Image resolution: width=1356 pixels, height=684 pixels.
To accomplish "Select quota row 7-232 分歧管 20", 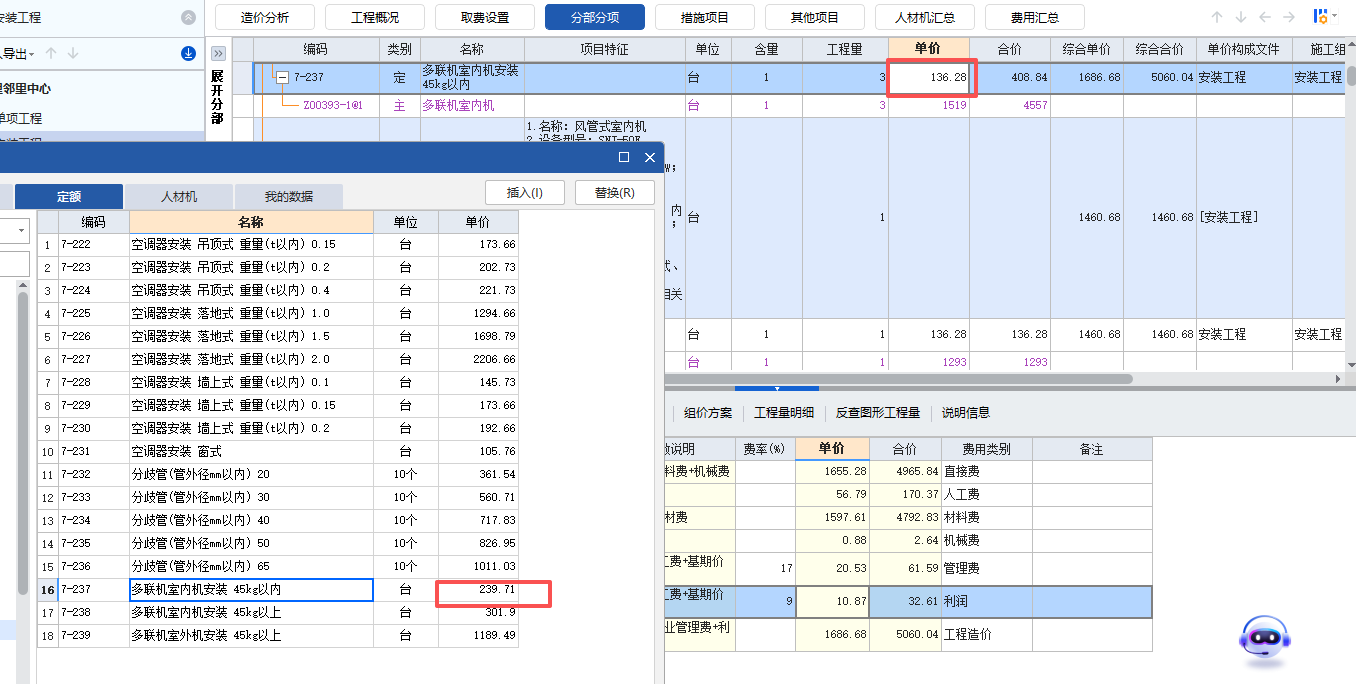I will pos(278,475).
